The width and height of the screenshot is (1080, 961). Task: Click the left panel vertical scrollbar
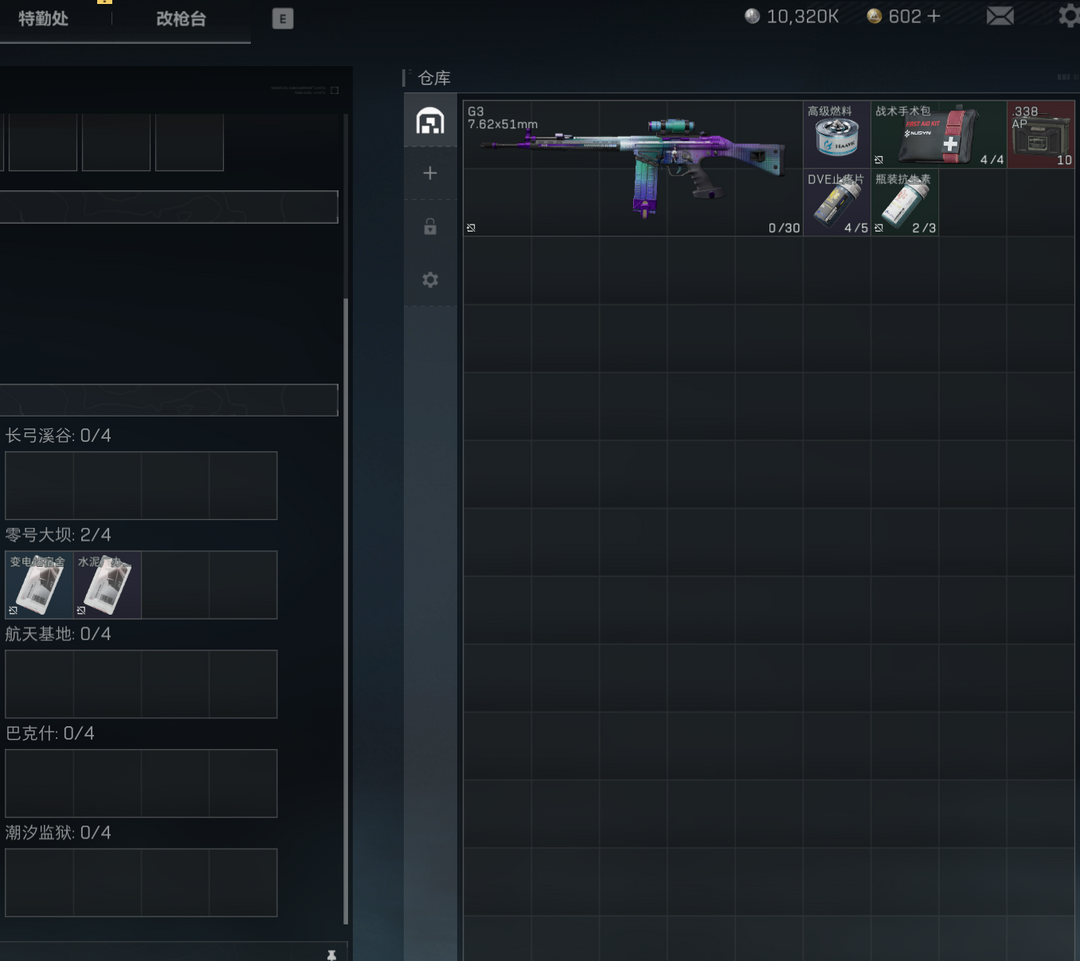point(346,600)
